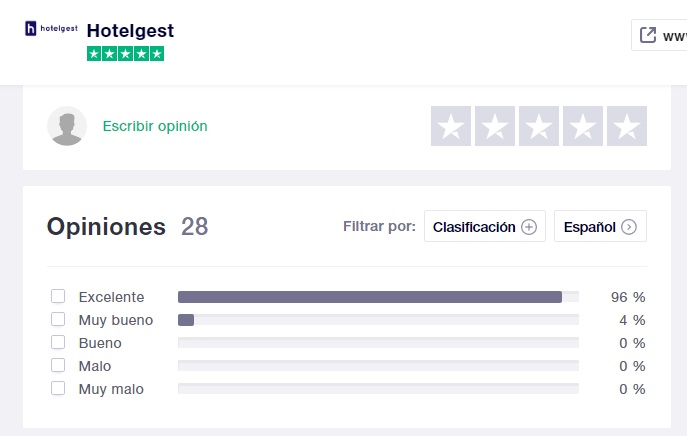
Task: Enable the Malo rating checkbox
Action: [x=58, y=366]
